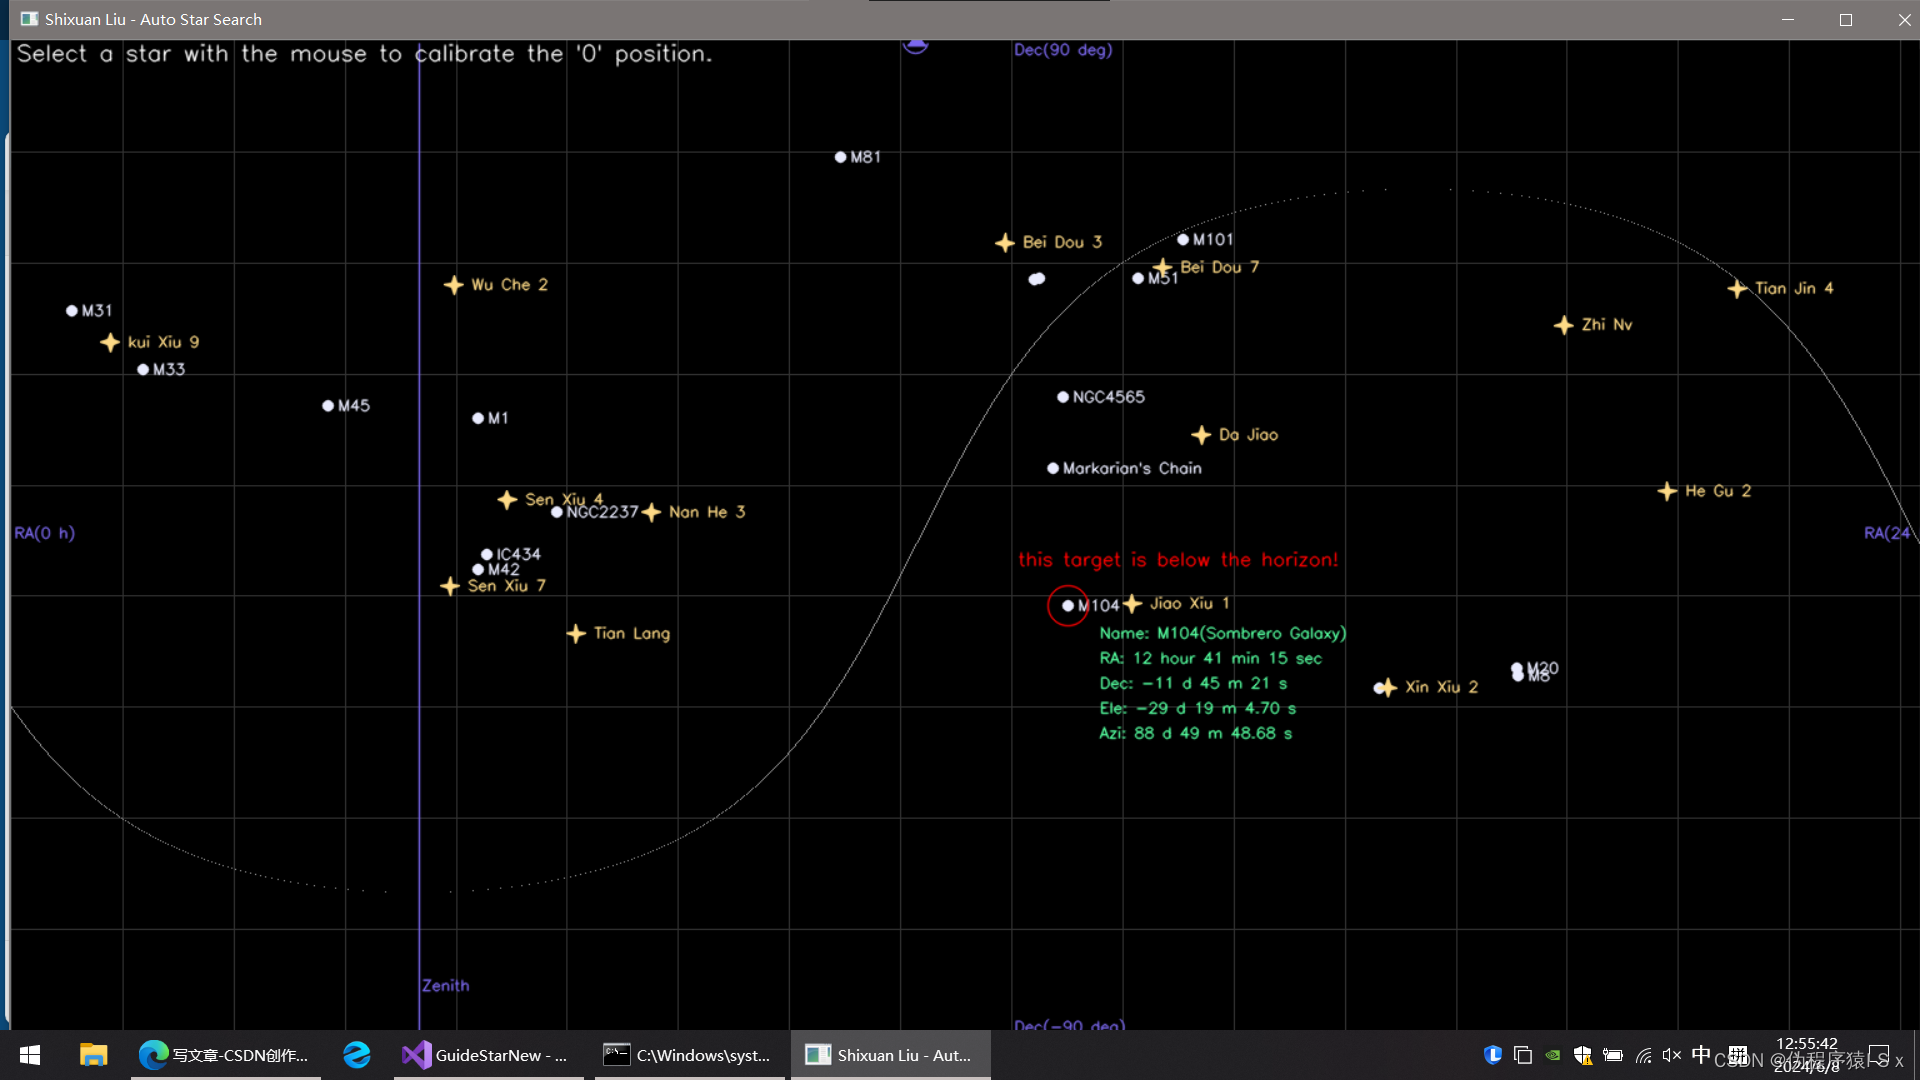Select the Wu Che 2 star
This screenshot has width=1920, height=1080.
click(454, 285)
